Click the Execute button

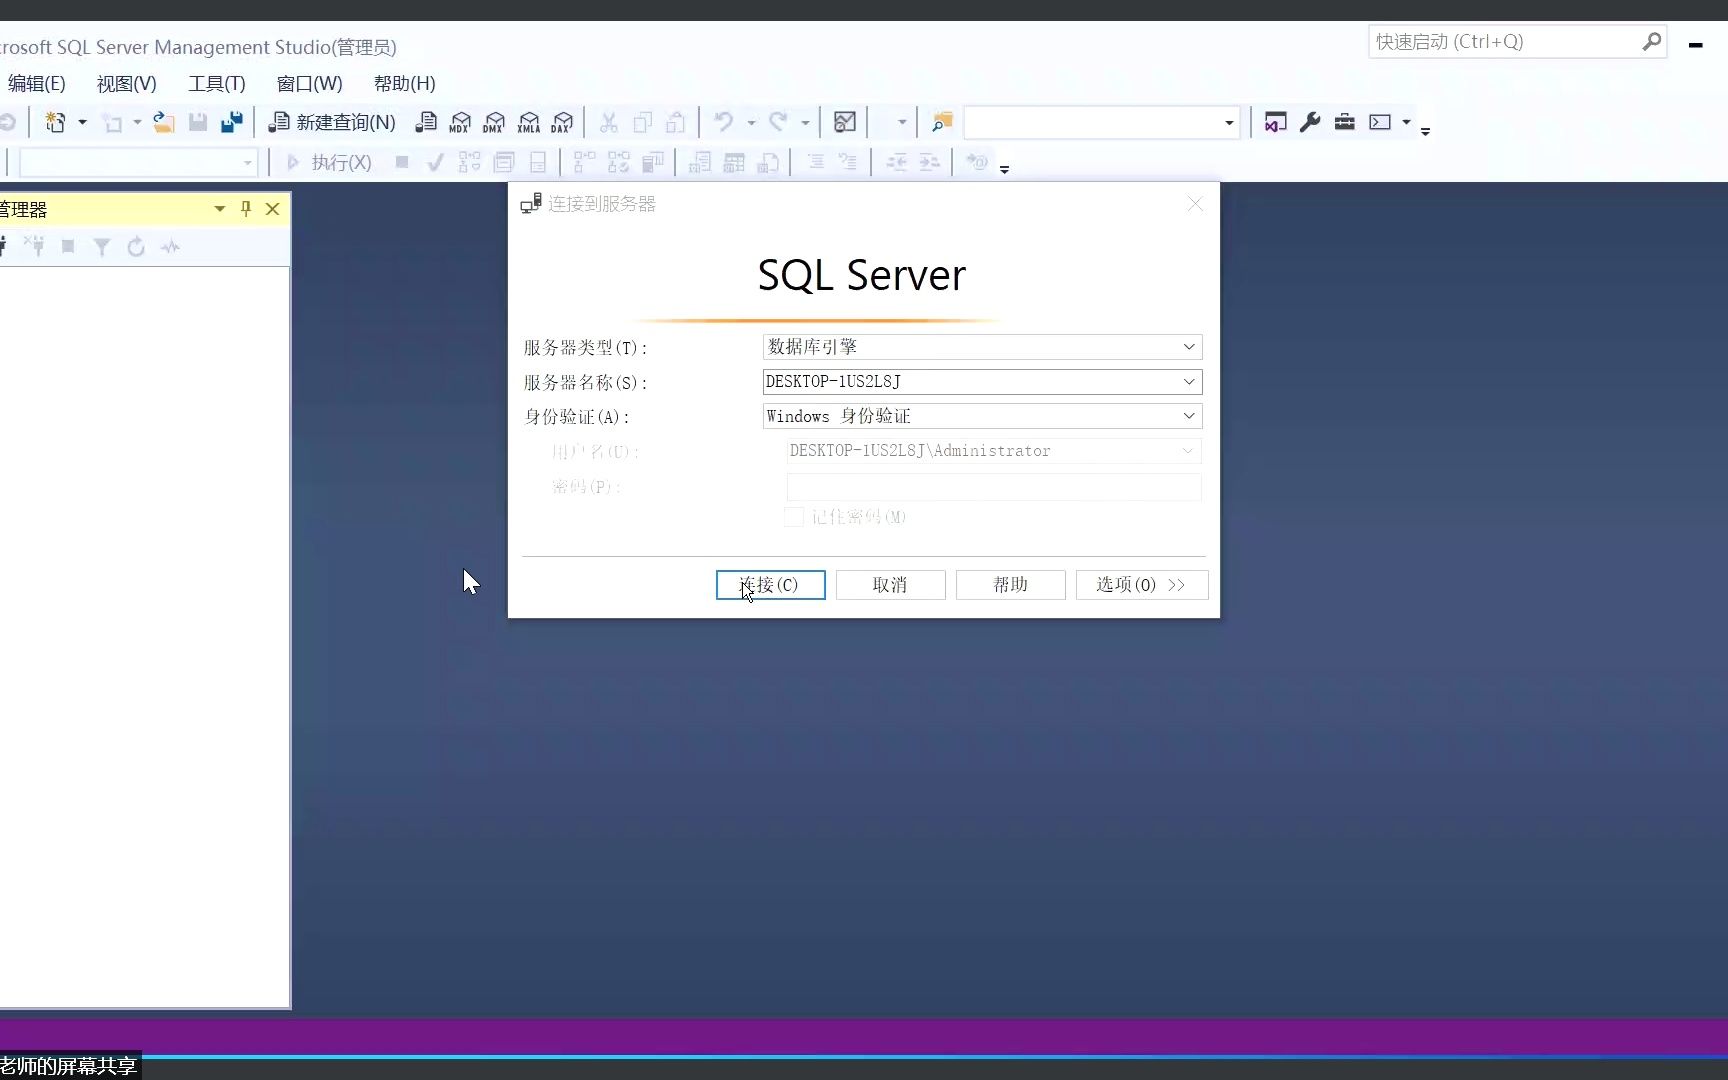pos(330,162)
